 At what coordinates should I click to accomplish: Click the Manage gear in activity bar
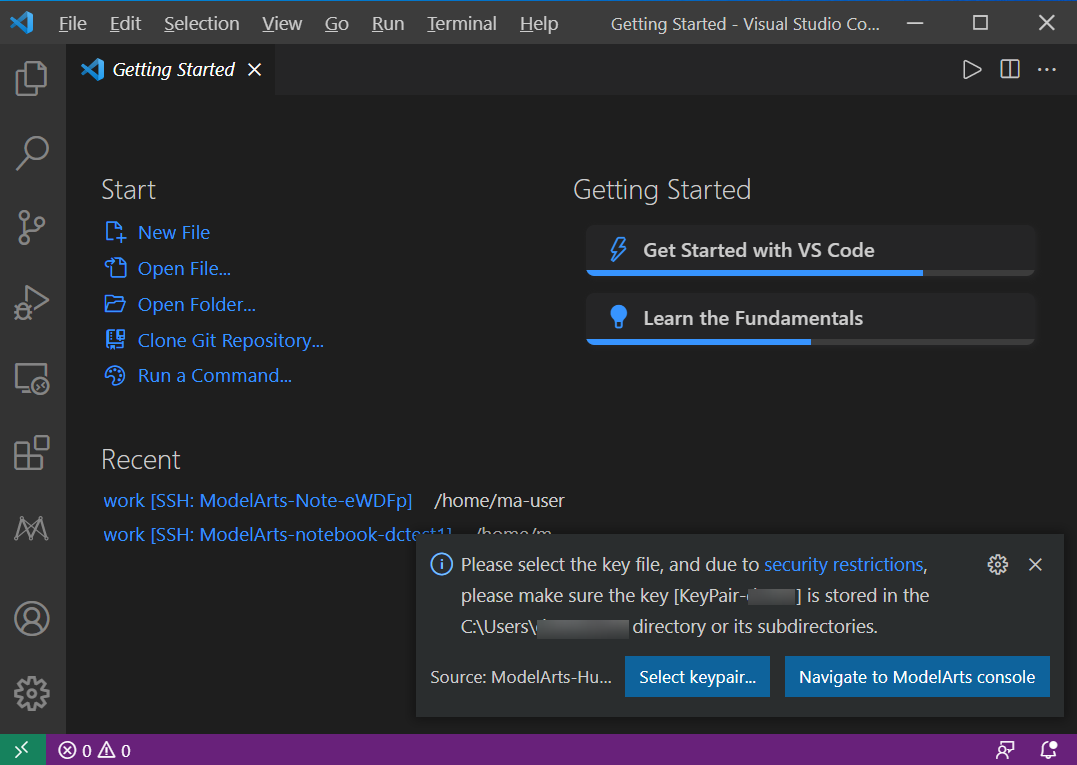pyautogui.click(x=32, y=692)
